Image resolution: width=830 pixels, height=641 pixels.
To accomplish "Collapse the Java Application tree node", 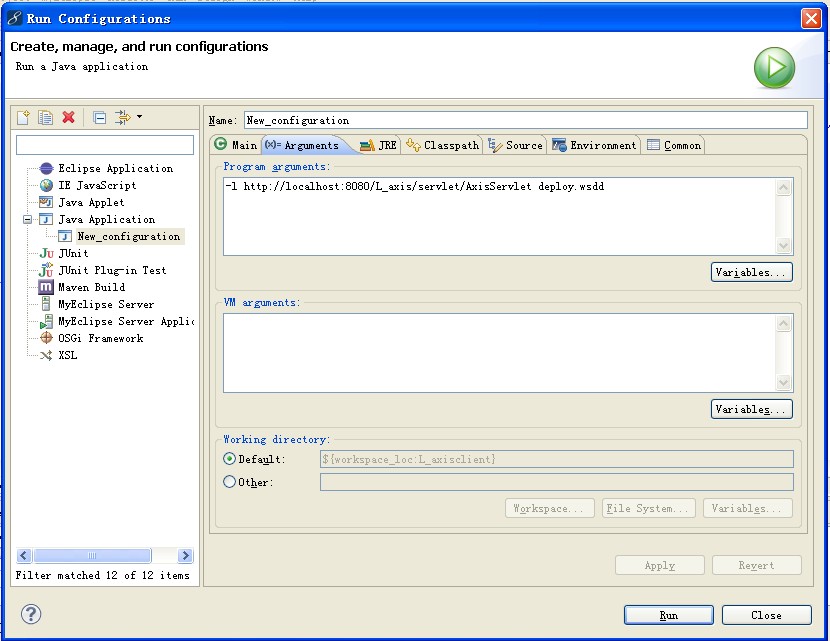I will tap(29, 219).
